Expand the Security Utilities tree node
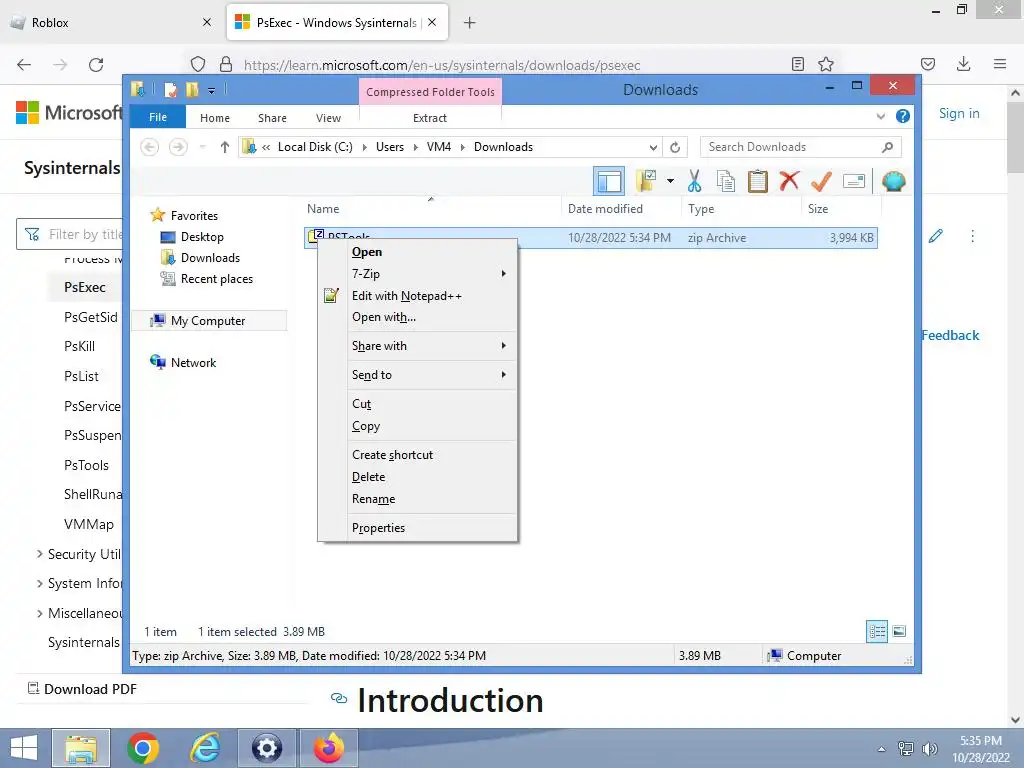The image size is (1024, 768). (40, 554)
